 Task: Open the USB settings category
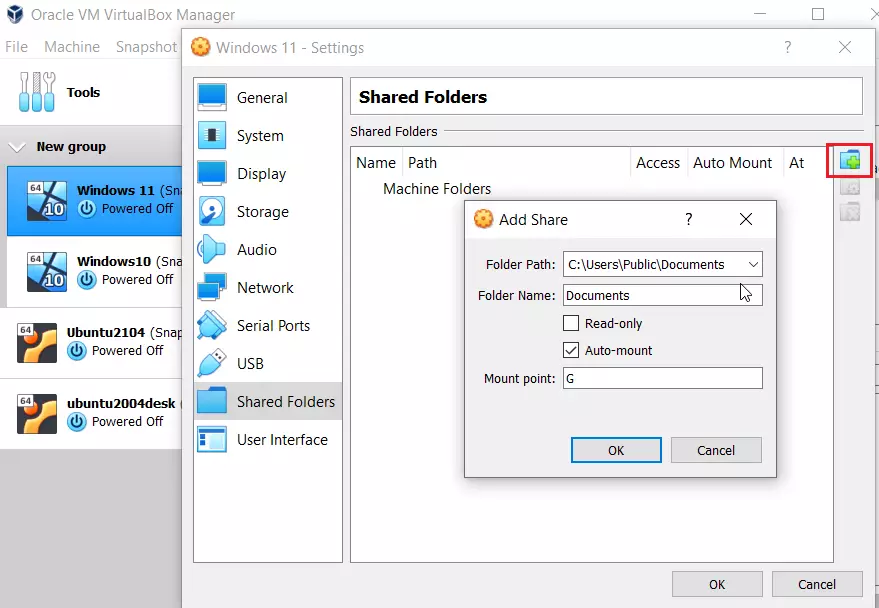coord(268,364)
